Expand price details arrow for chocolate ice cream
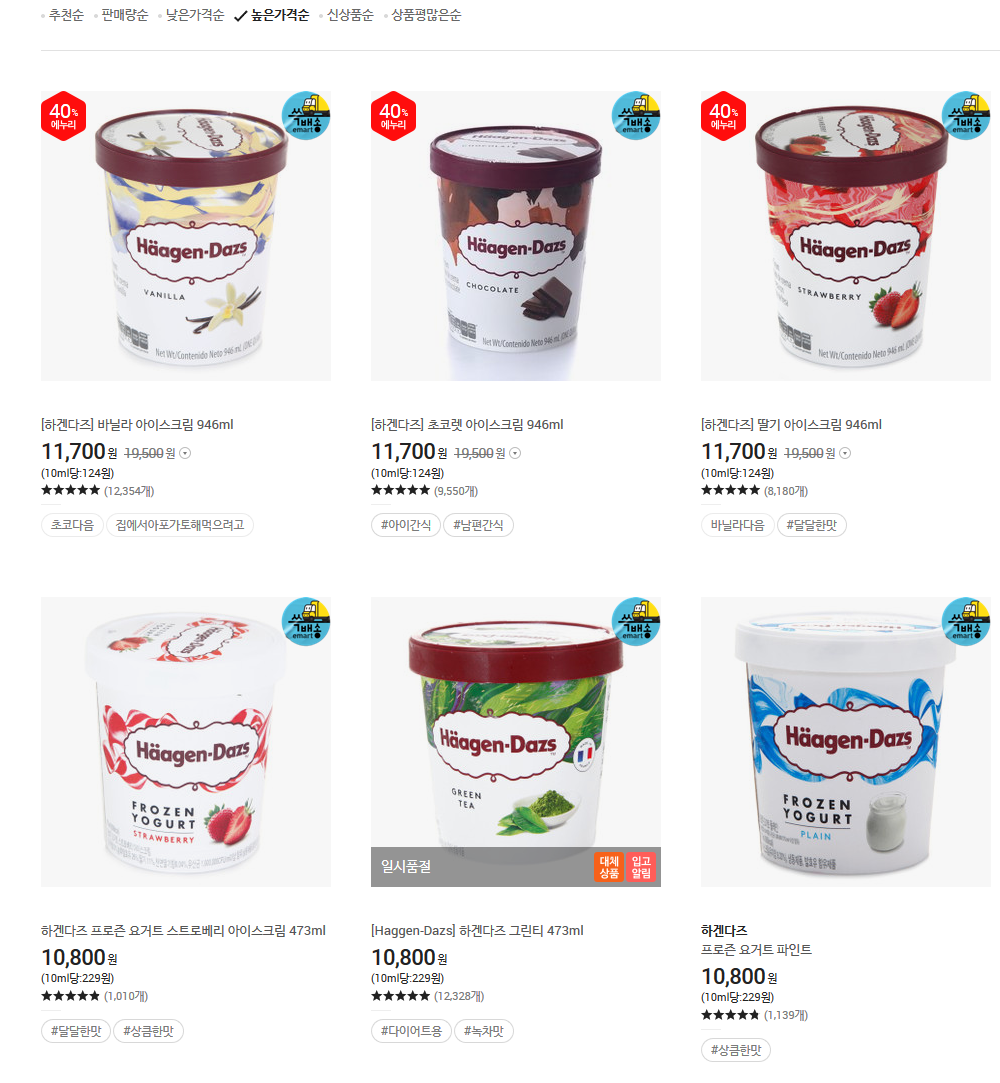 (x=515, y=453)
